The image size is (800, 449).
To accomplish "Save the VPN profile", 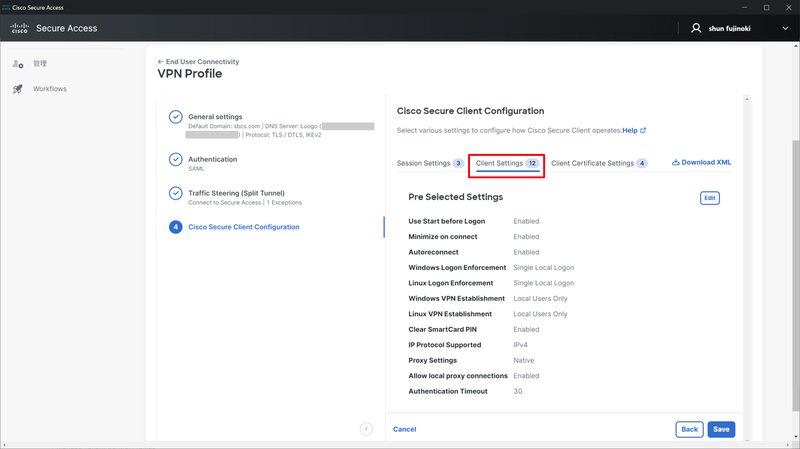I will (721, 430).
